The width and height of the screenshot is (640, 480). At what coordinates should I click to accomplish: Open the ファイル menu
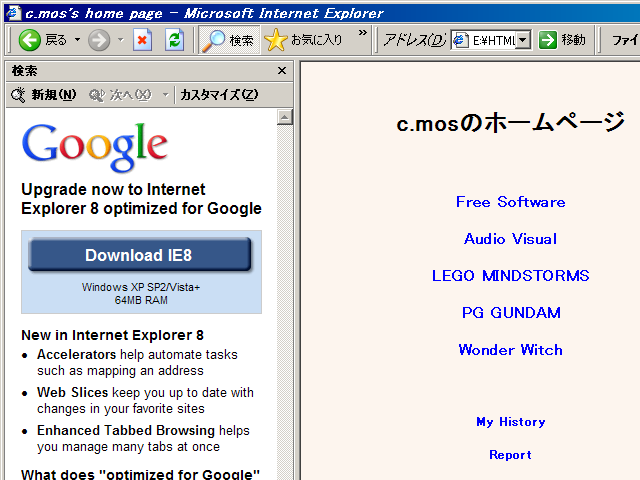pyautogui.click(x=624, y=40)
